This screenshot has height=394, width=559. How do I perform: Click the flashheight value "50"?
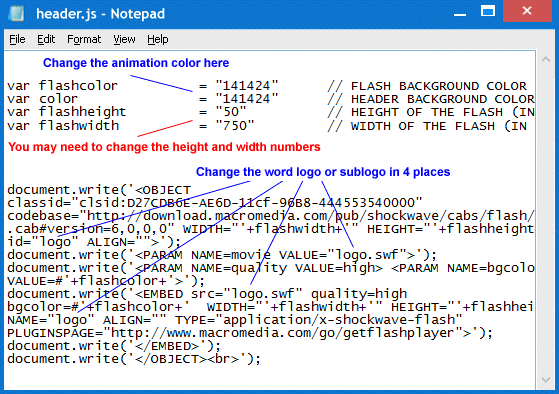(x=231, y=112)
